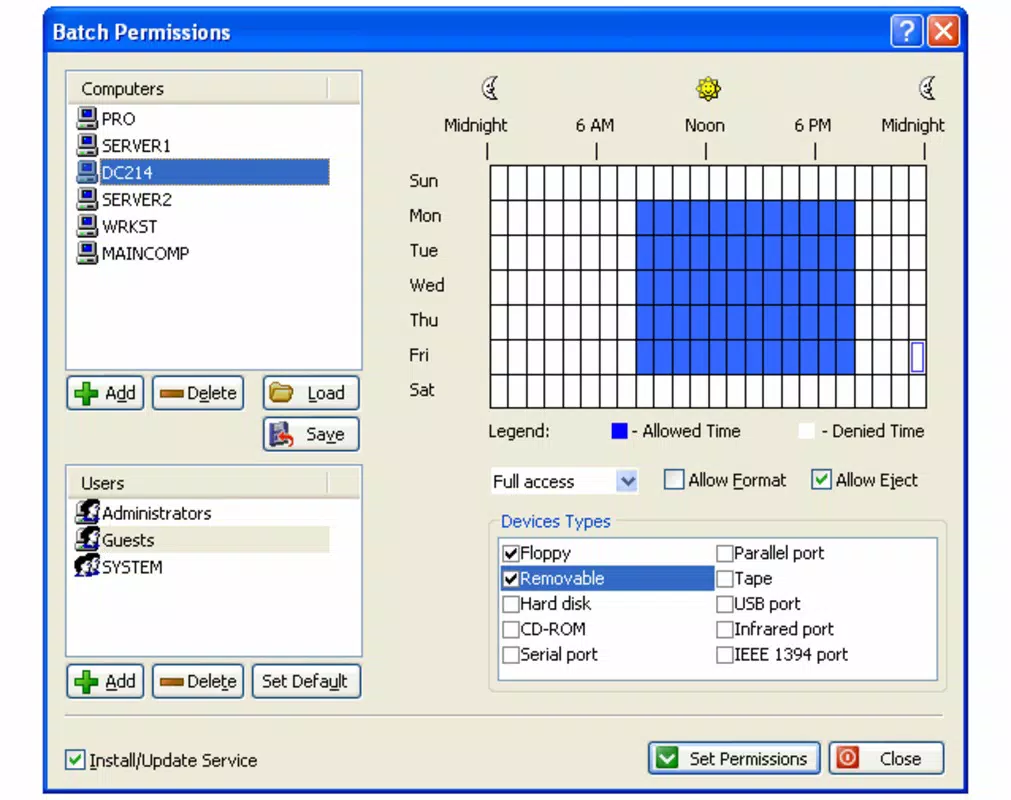Add a user with the lower Add button
1011x800 pixels.
[x=105, y=681]
